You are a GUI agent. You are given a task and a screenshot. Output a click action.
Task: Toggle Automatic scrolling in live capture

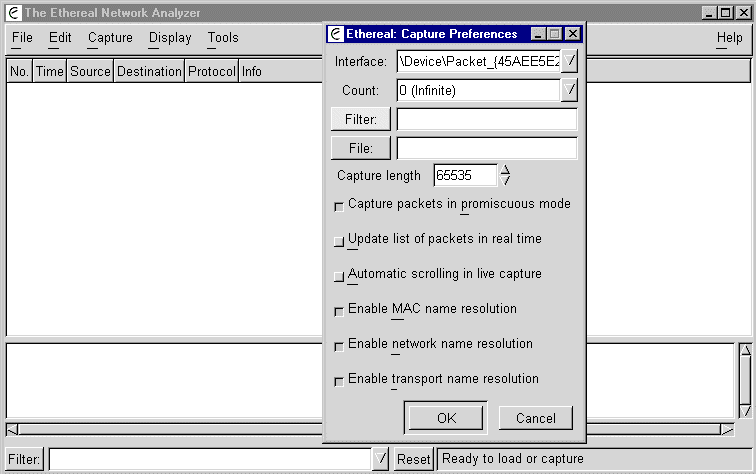point(339,277)
